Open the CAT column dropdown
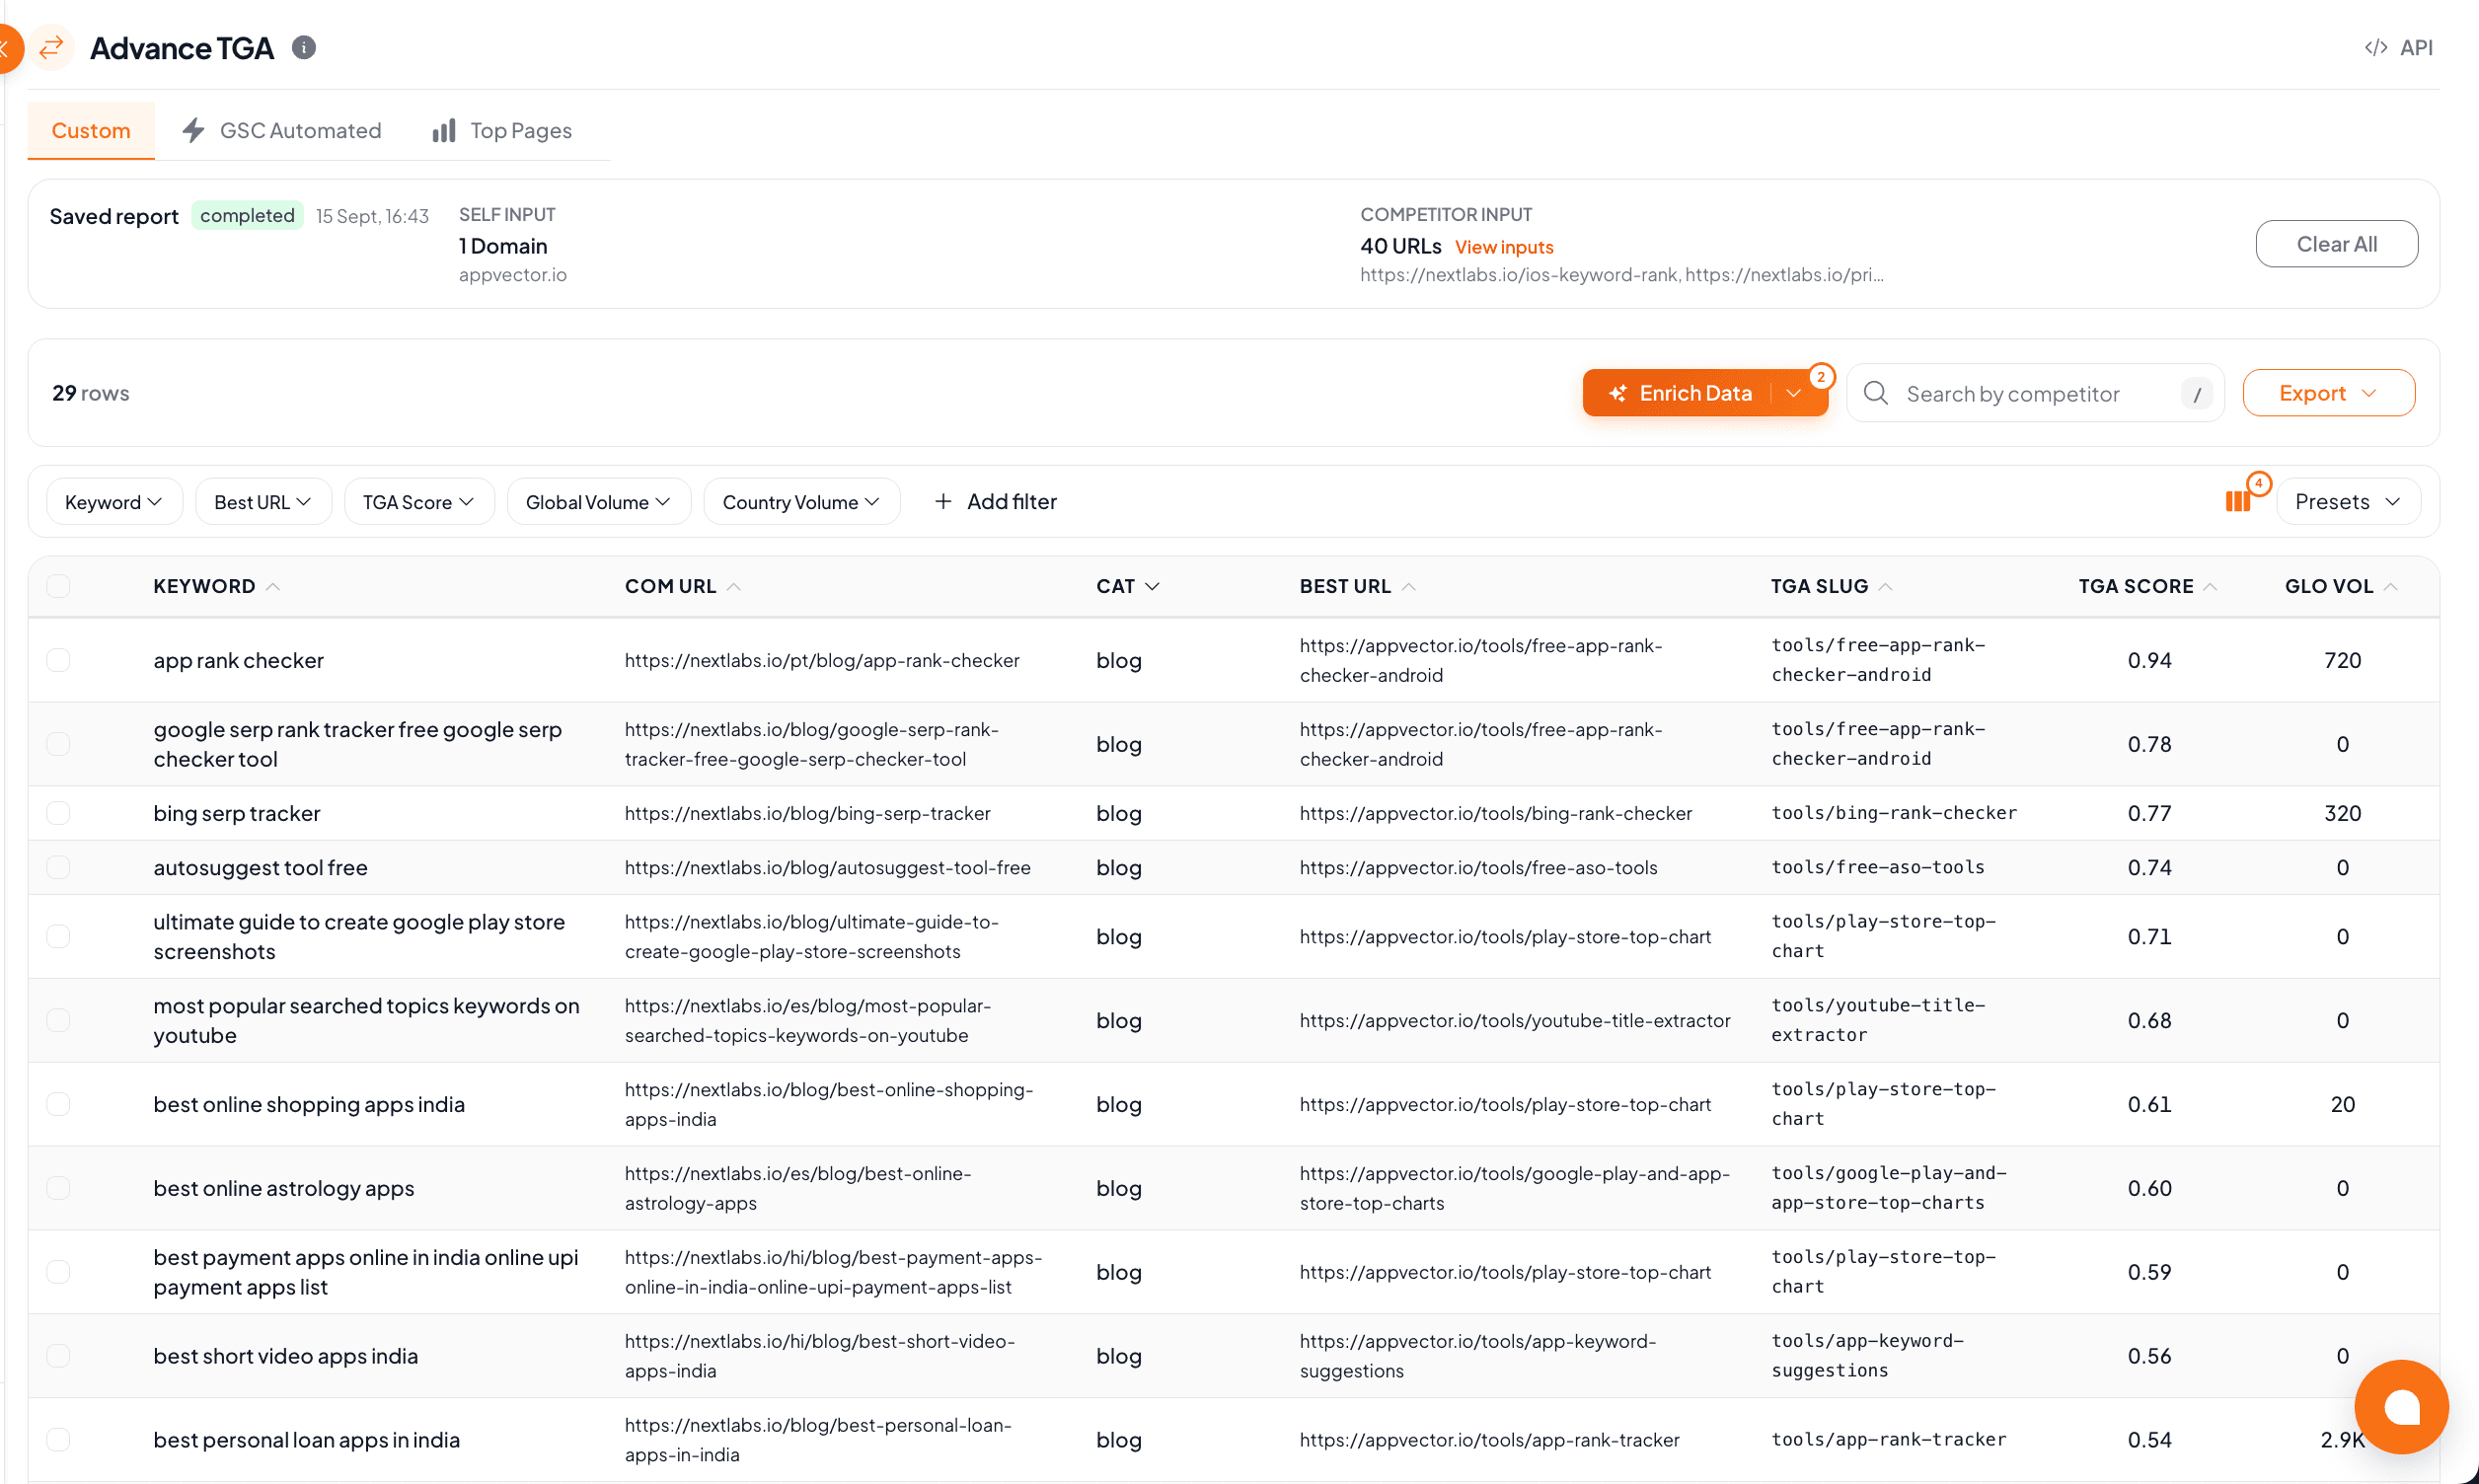 click(1152, 586)
